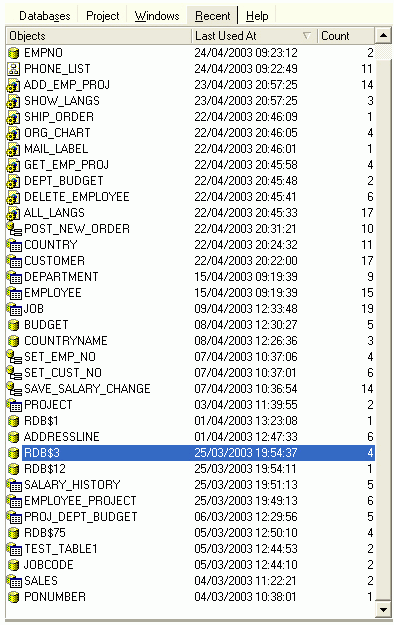Switch to the Project tab
Viewport: 394px width, 625px height.
(x=102, y=16)
